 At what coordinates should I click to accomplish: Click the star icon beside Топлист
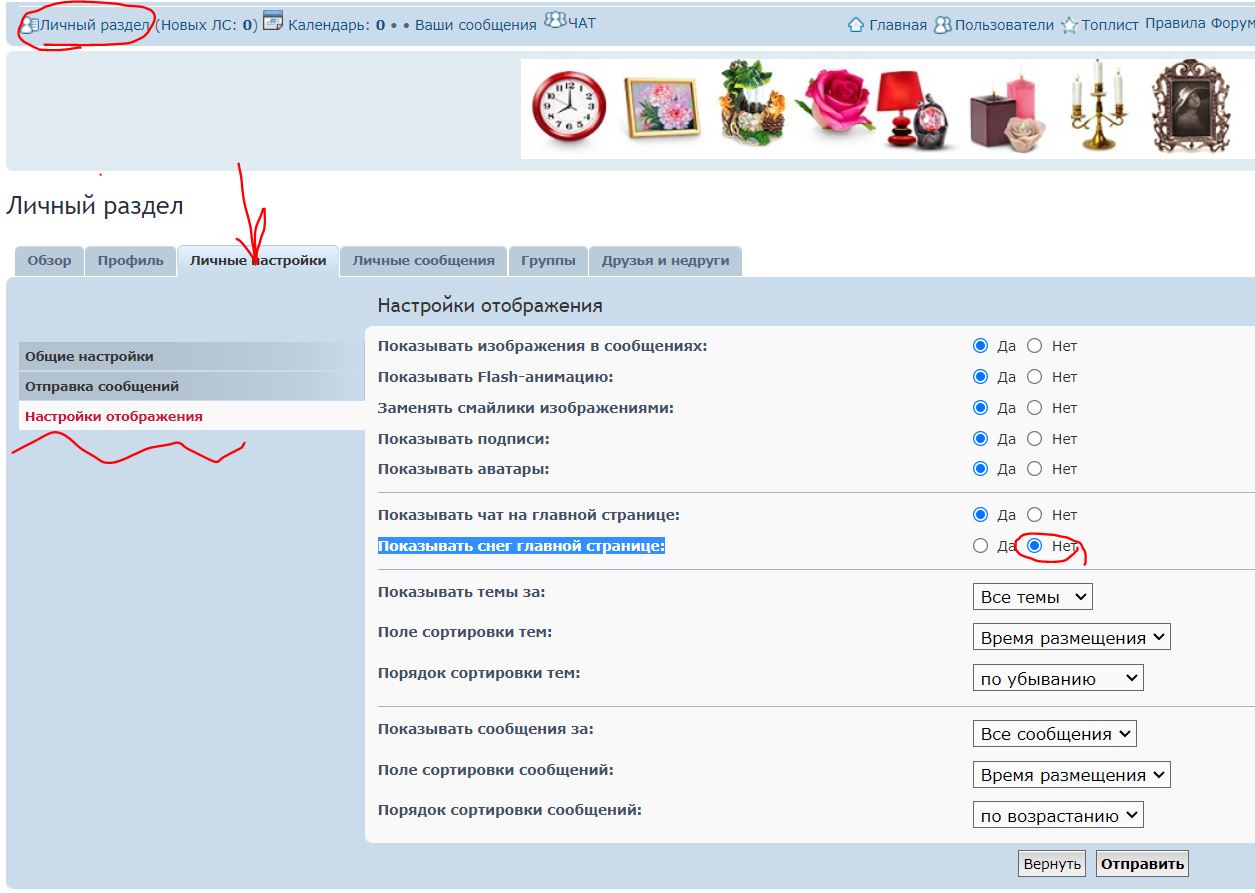(x=1069, y=25)
